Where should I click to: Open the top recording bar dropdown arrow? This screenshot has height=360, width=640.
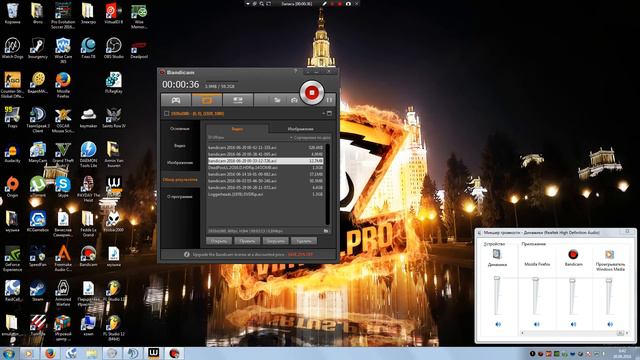tap(247, 3)
